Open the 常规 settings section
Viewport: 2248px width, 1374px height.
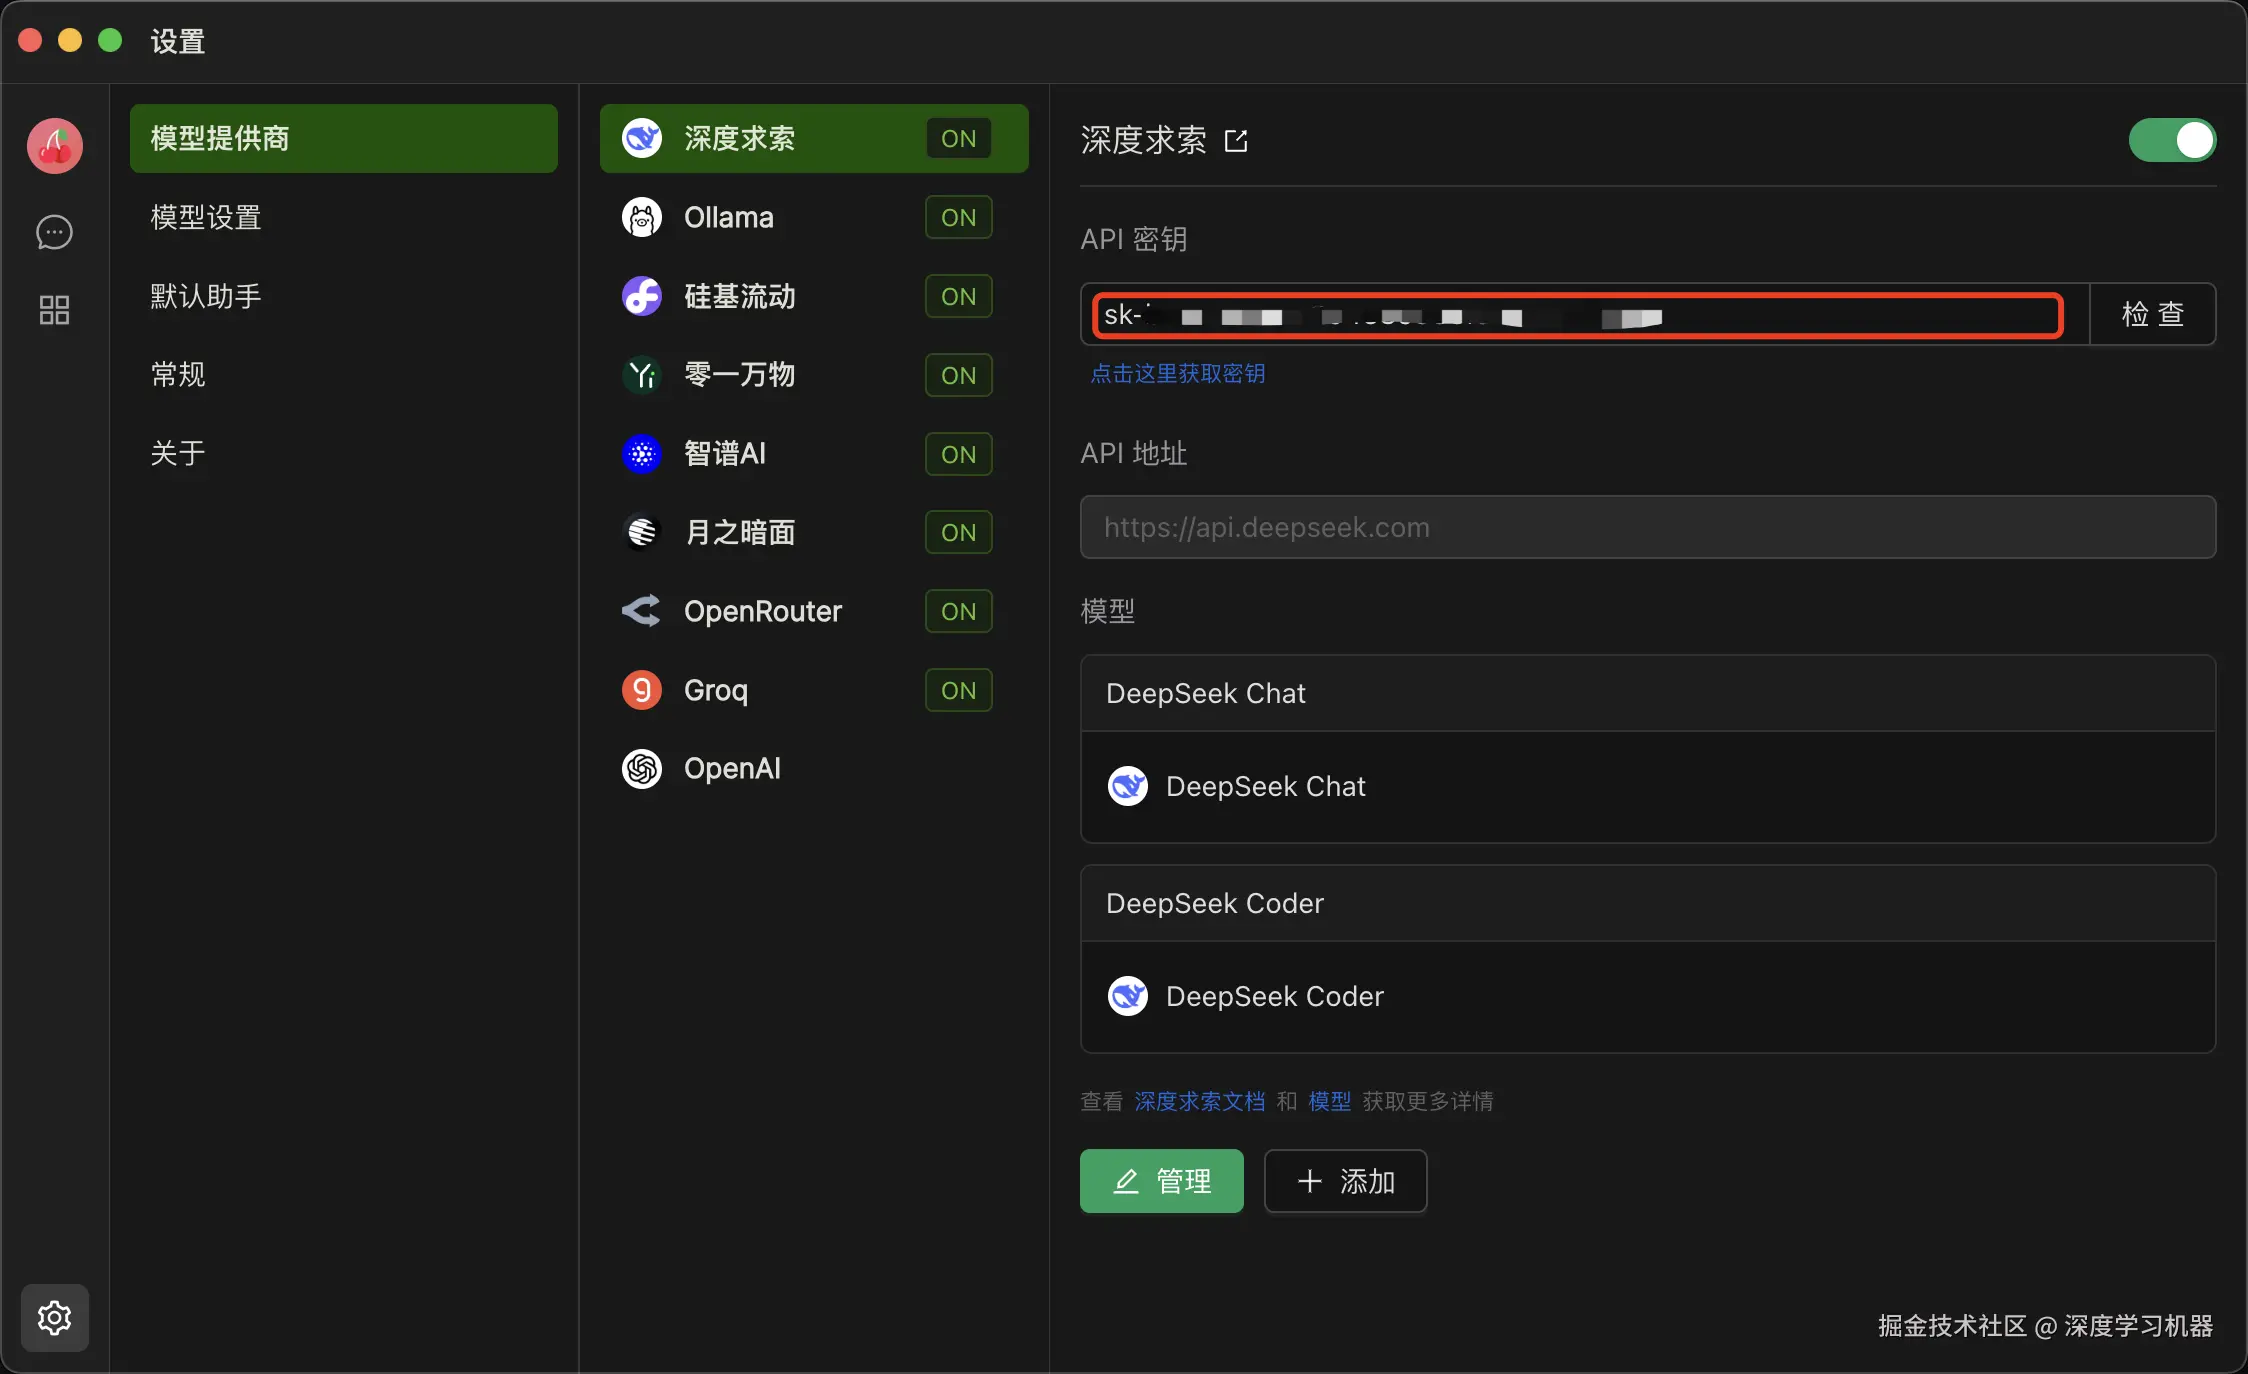[x=177, y=375]
